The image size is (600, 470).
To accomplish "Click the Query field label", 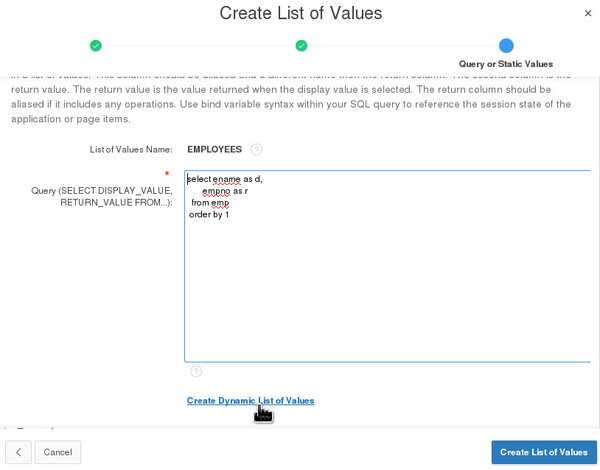I will (x=101, y=196).
